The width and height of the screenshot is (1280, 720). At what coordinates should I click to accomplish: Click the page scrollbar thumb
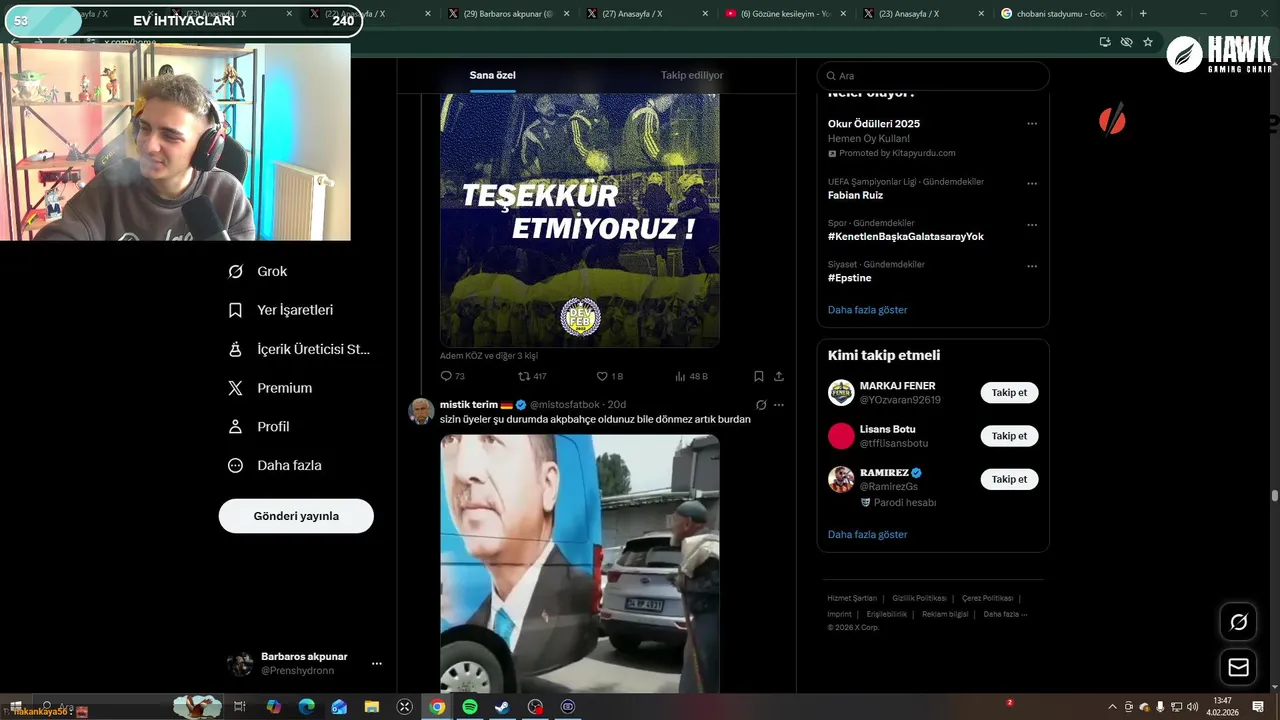(x=1274, y=496)
